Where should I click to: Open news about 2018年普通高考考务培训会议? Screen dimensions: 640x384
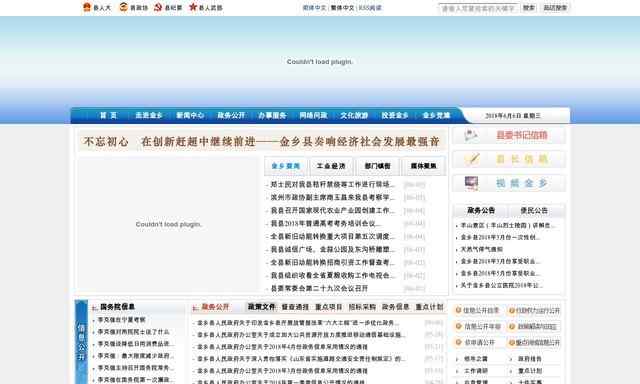click(325, 224)
